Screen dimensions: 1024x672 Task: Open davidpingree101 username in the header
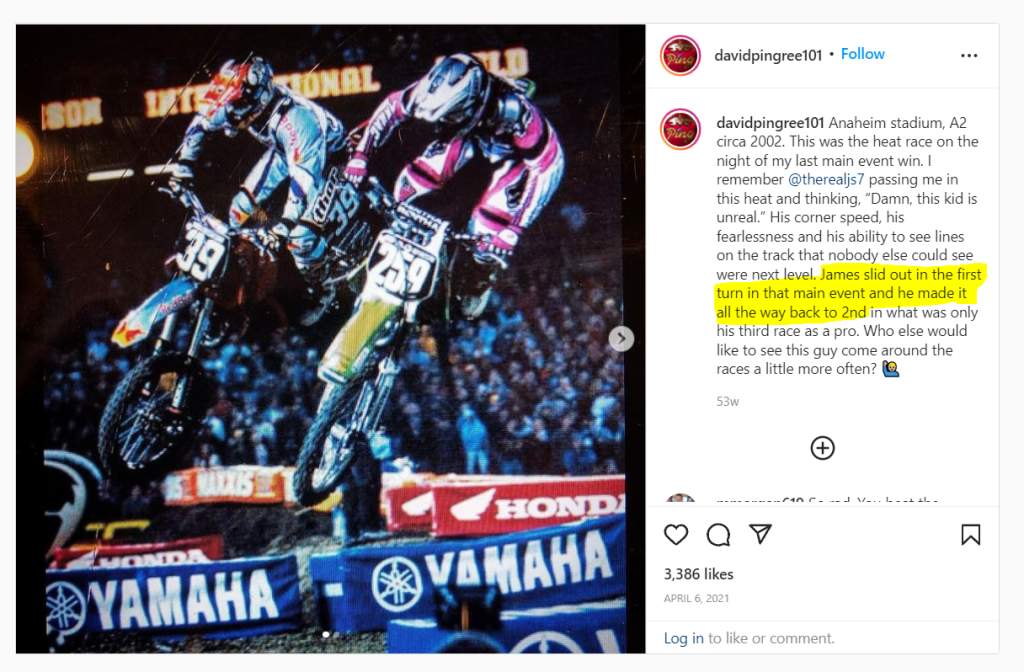(x=768, y=56)
